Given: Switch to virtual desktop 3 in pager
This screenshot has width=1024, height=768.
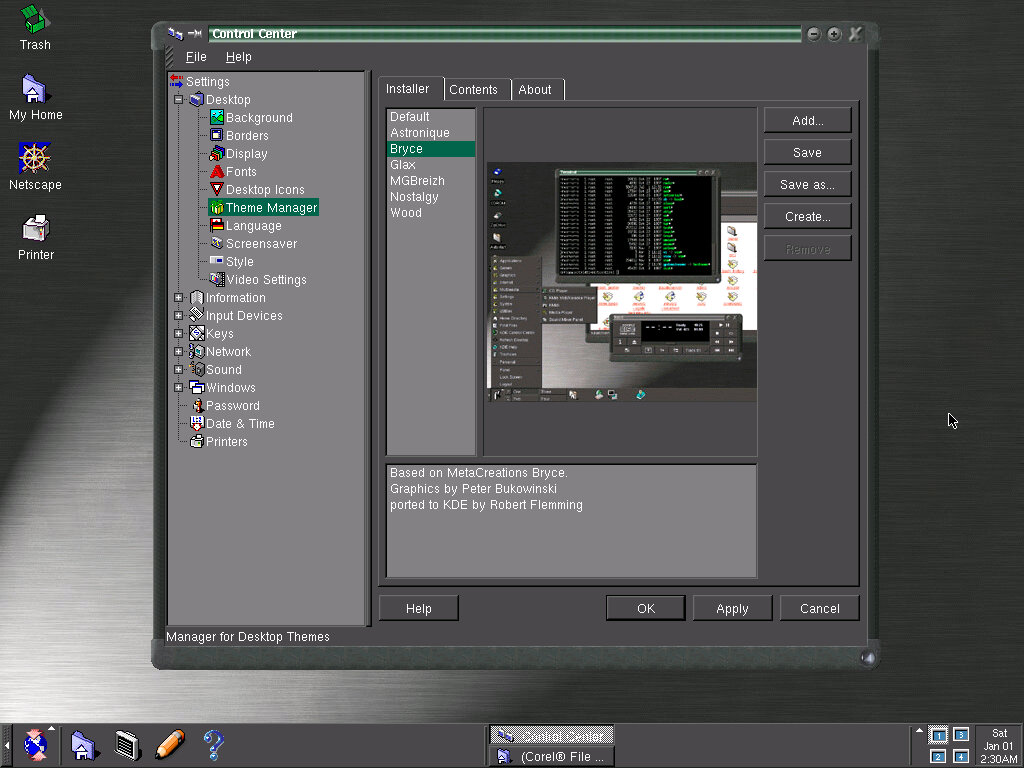Looking at the screenshot, I should [961, 735].
